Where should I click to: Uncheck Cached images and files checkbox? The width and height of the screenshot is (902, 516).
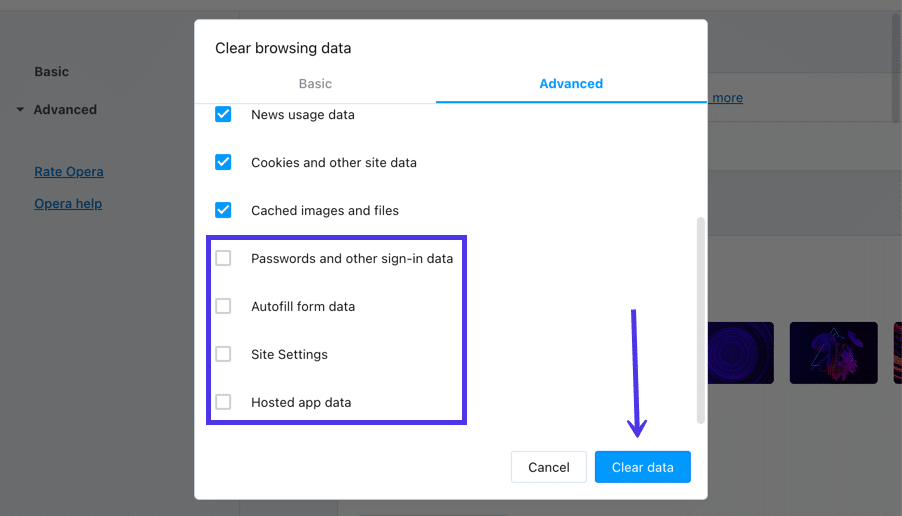point(223,211)
